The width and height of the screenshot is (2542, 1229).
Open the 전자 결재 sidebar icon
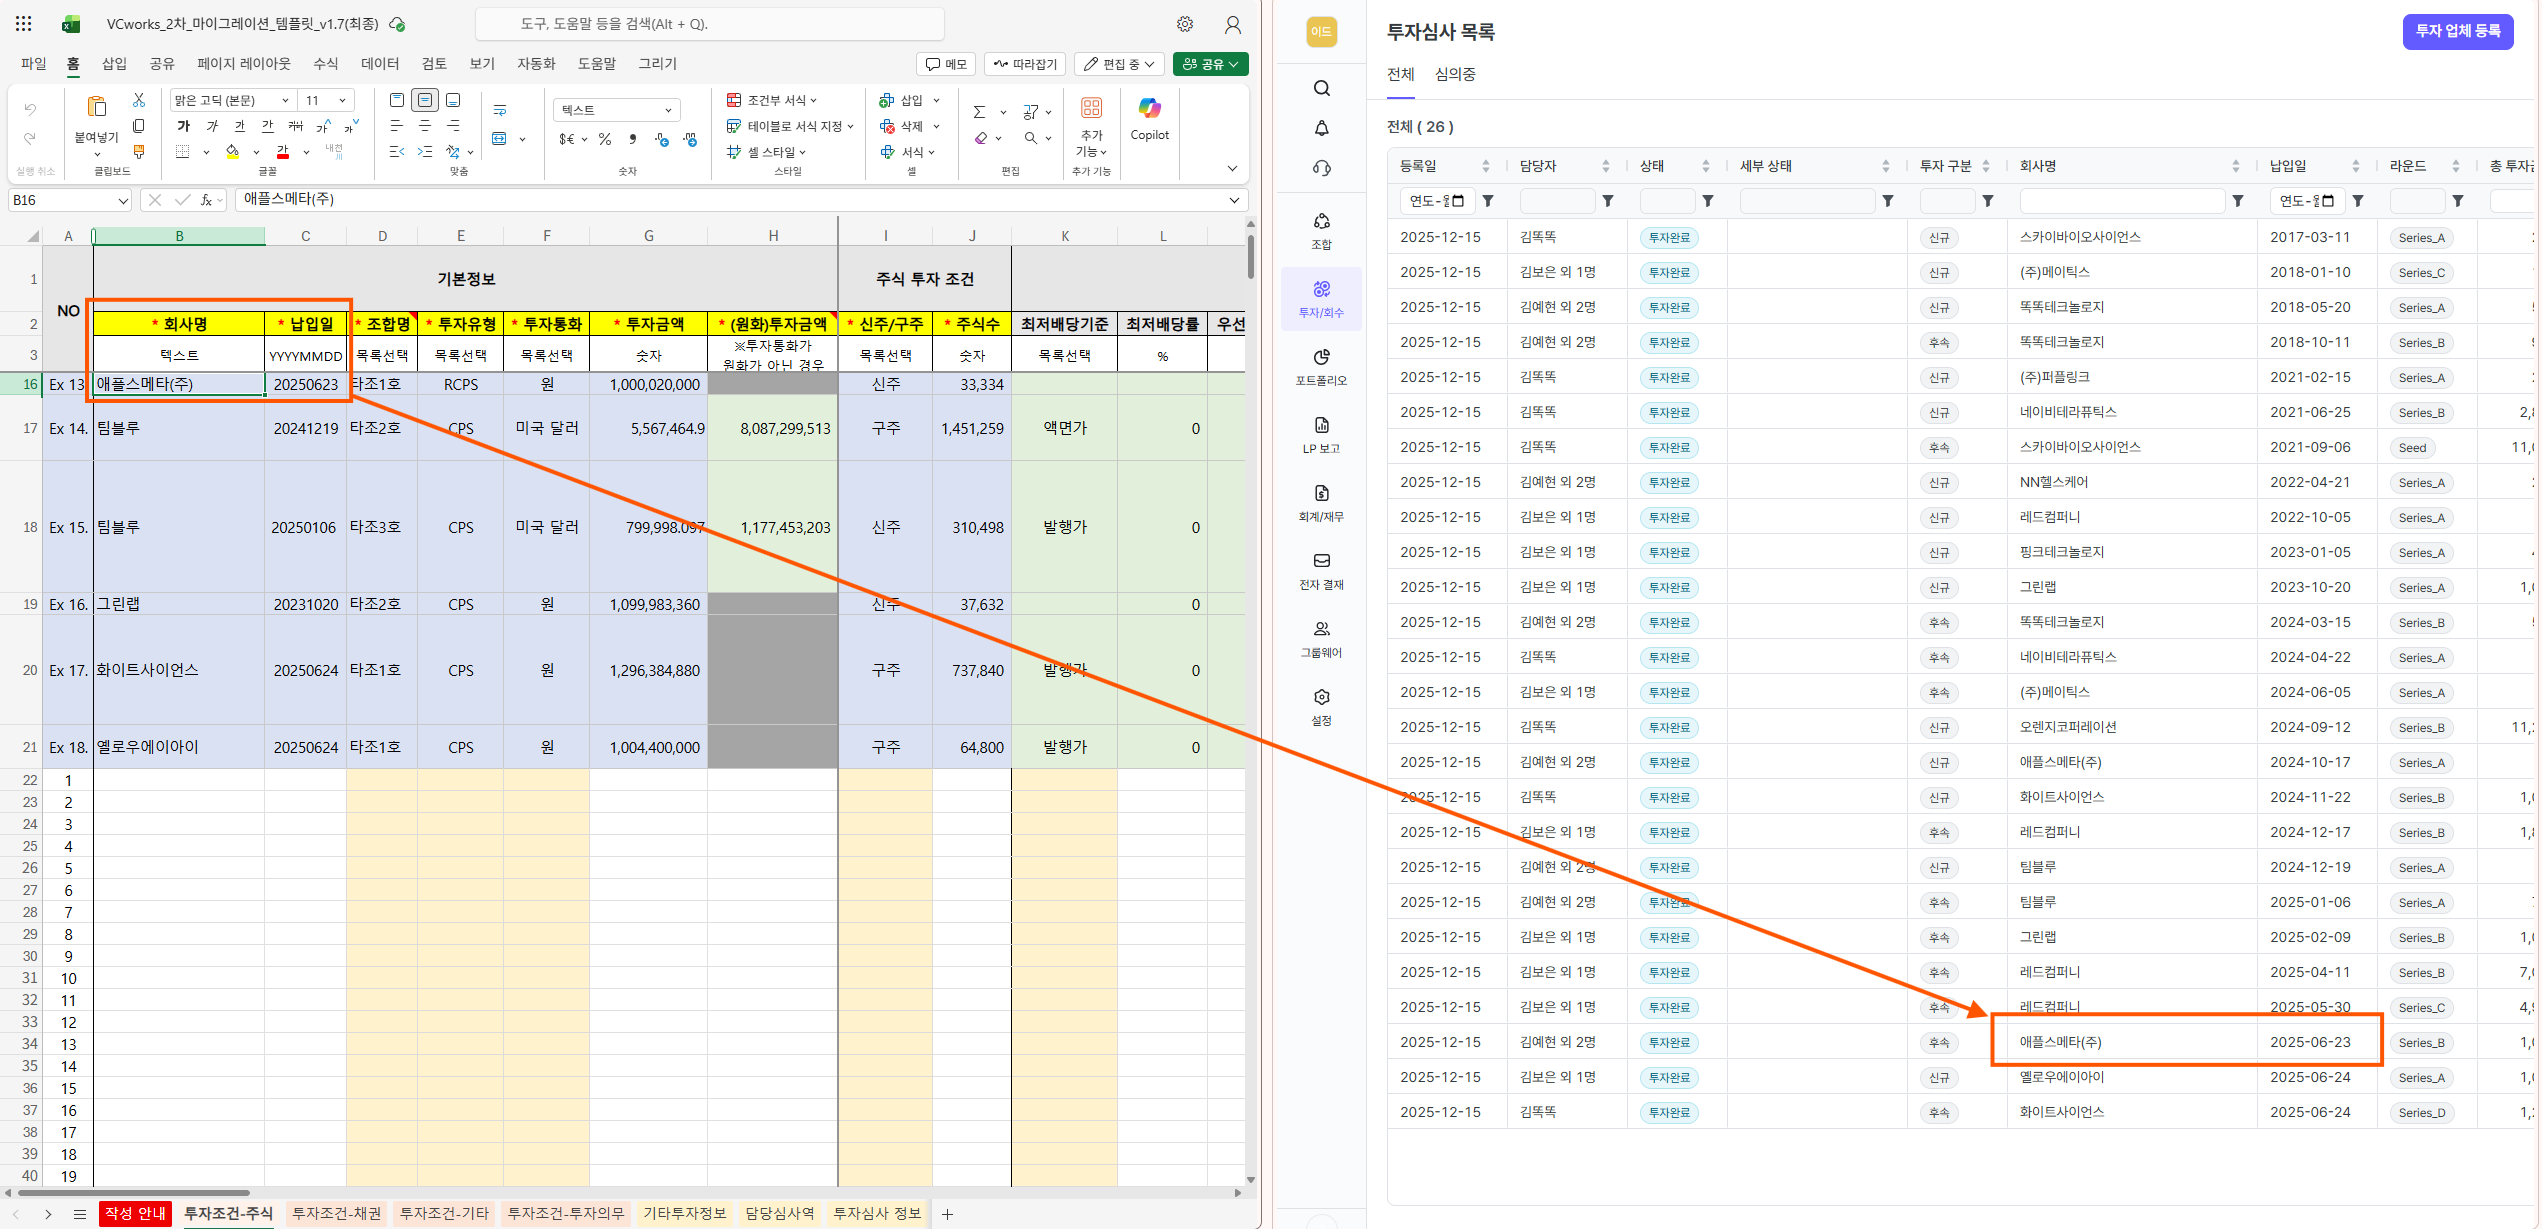pos(1321,569)
